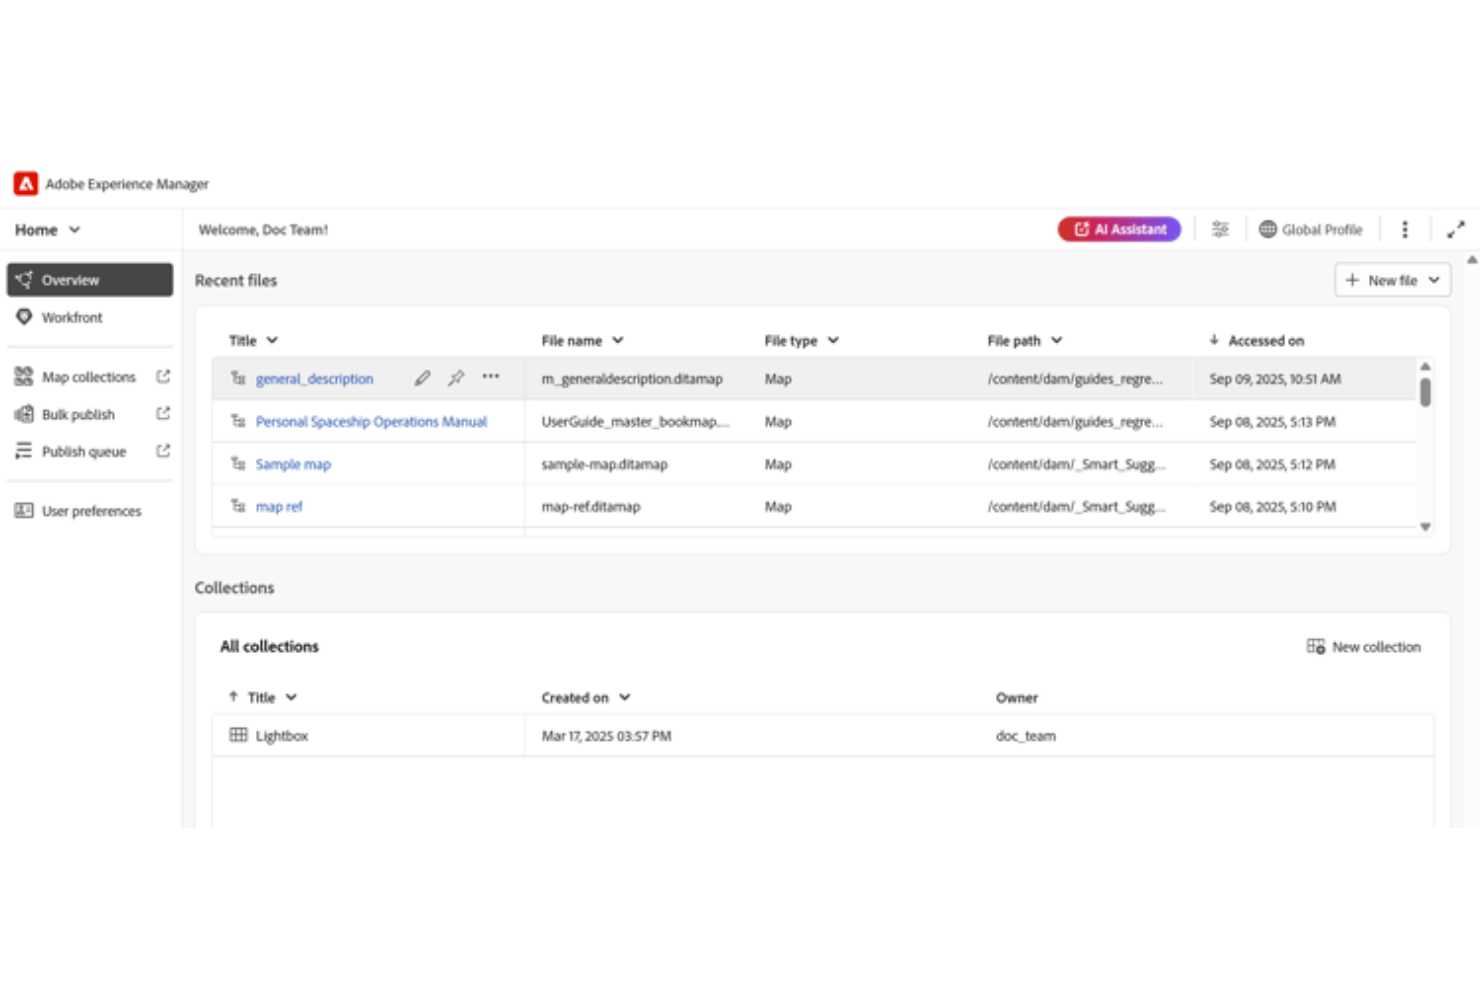Viewport: 1480px width, 987px height.
Task: Toggle fullscreen expand icon
Action: (1456, 230)
